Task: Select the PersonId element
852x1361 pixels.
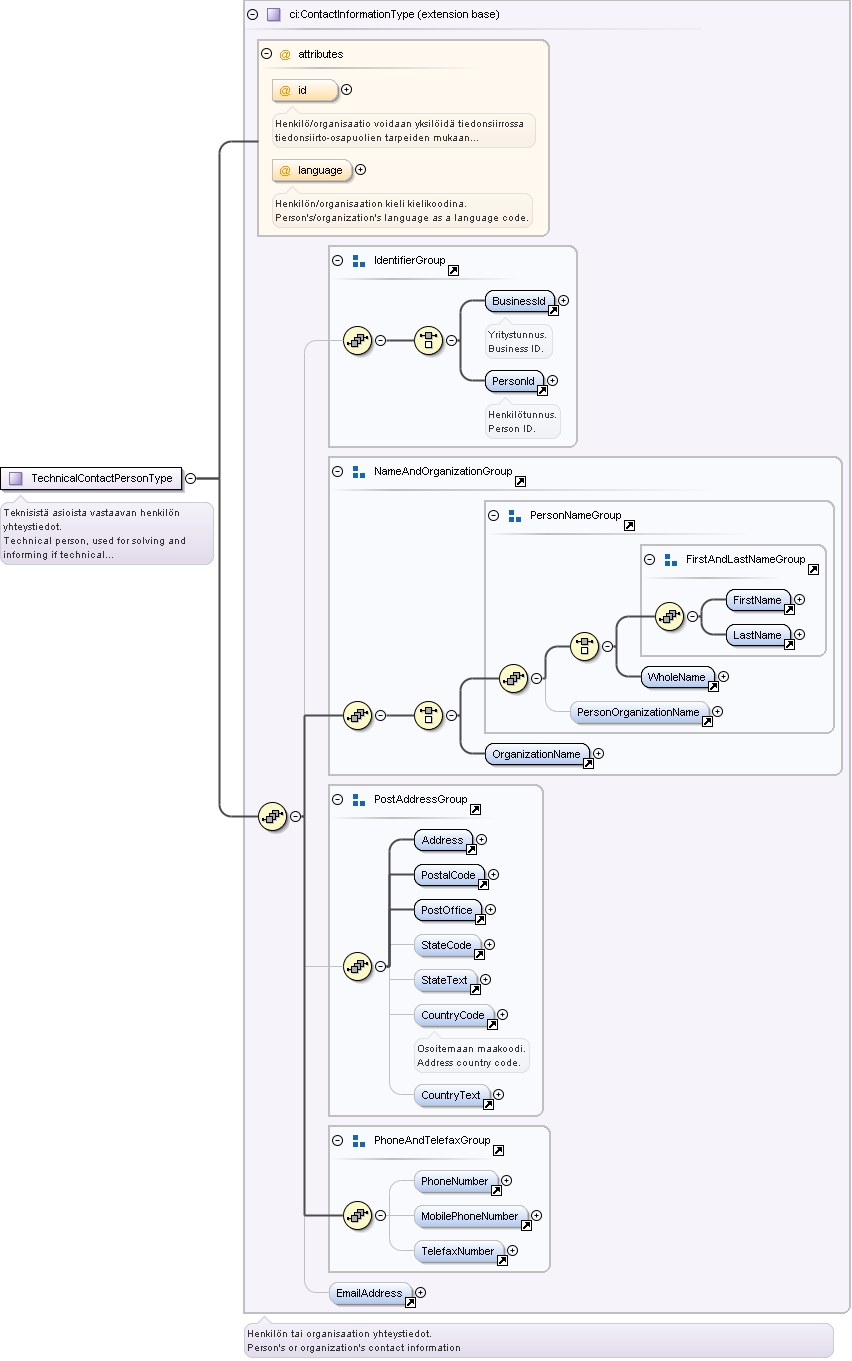Action: [514, 381]
